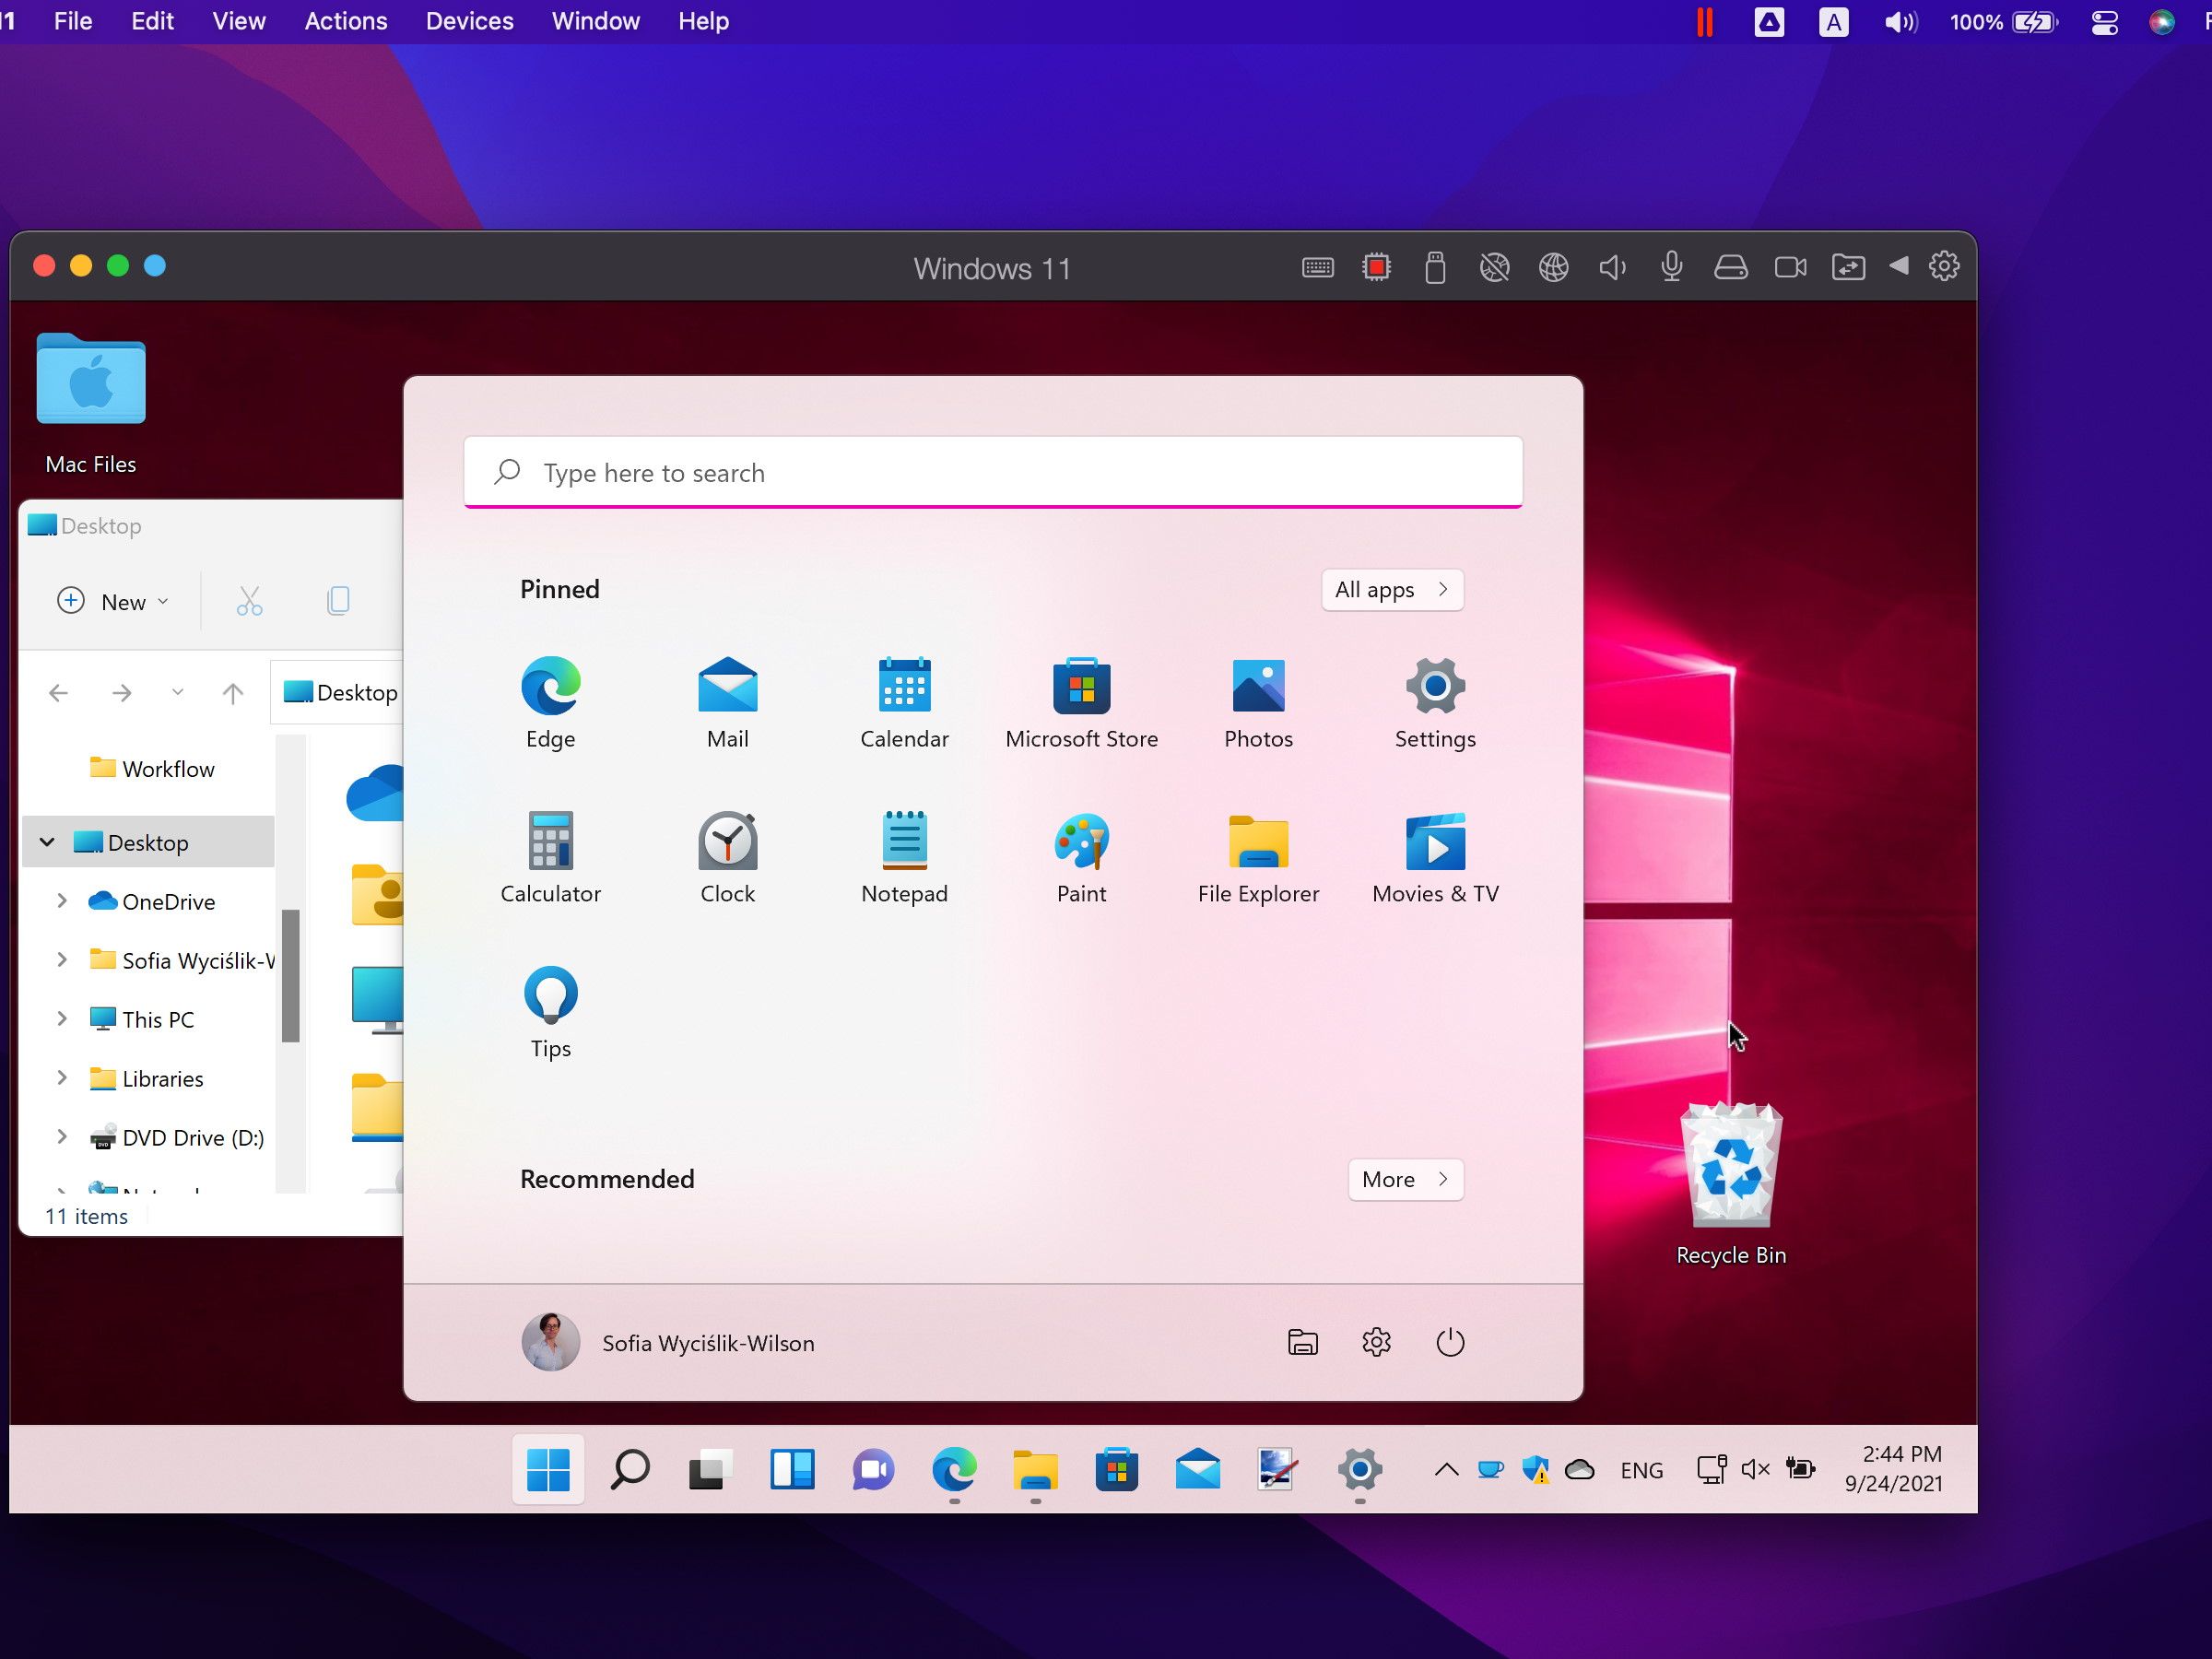Click the power button in Start menu
Image resolution: width=2212 pixels, height=1659 pixels.
point(1449,1342)
